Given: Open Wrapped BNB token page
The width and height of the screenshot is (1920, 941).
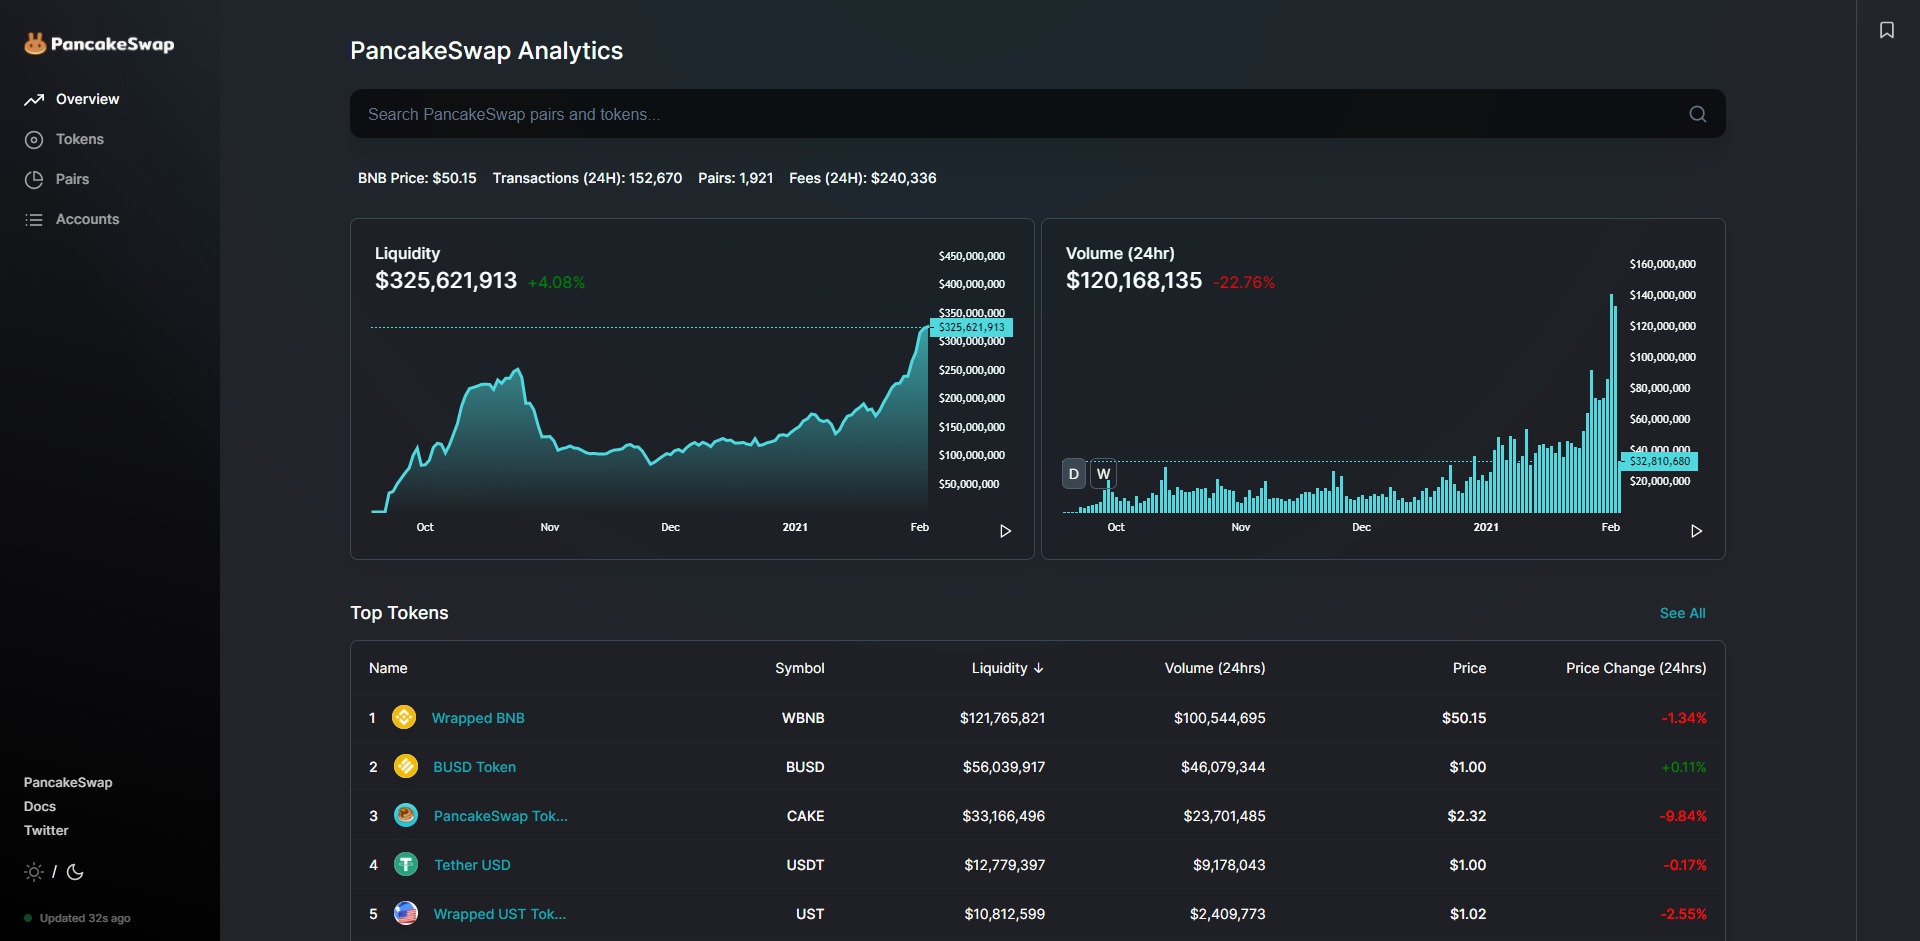Looking at the screenshot, I should (478, 718).
